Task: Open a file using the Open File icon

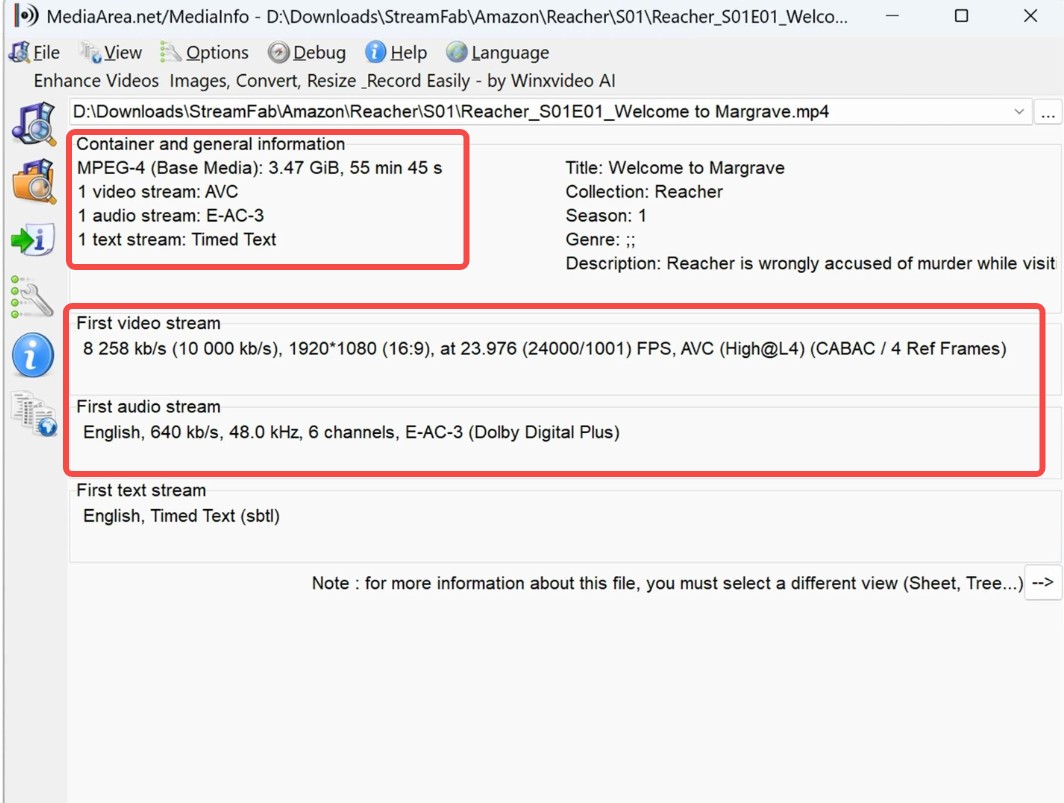Action: click(x=30, y=123)
